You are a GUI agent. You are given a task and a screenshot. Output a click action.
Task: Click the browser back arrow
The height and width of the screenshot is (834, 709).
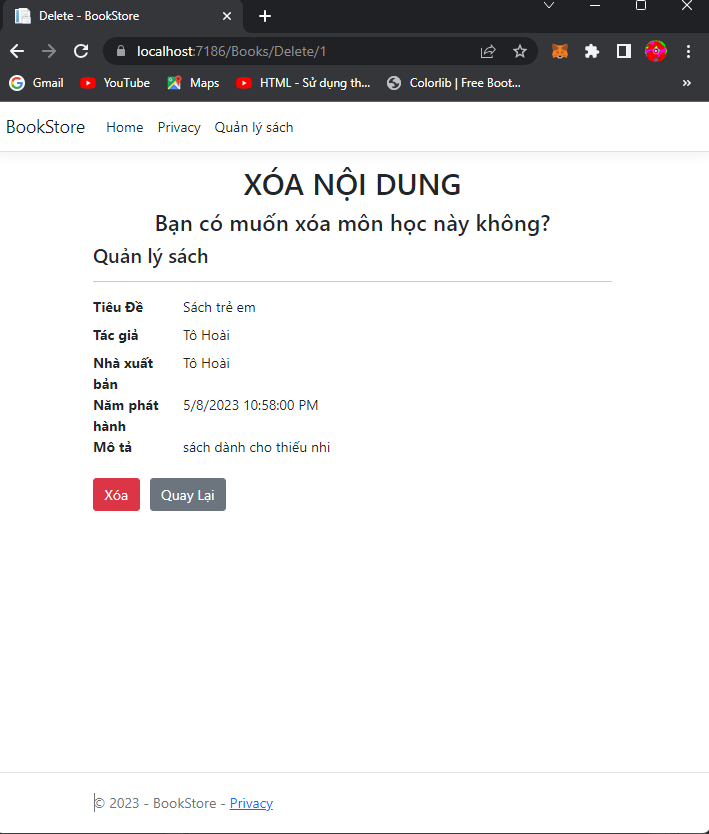click(x=17, y=51)
